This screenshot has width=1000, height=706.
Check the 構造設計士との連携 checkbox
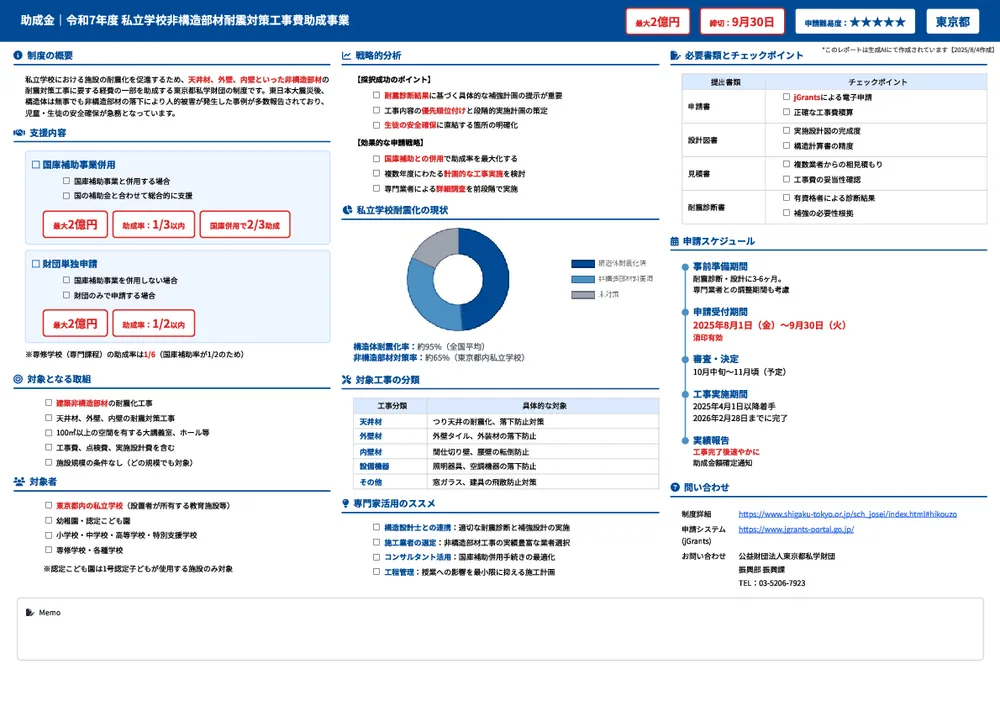[376, 527]
